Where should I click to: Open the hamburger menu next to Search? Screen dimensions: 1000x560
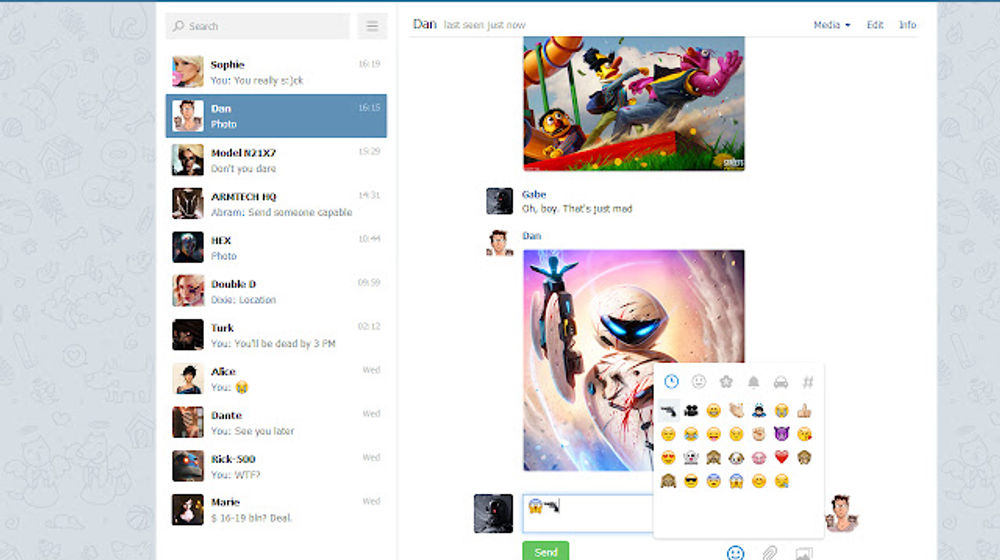pyautogui.click(x=372, y=26)
